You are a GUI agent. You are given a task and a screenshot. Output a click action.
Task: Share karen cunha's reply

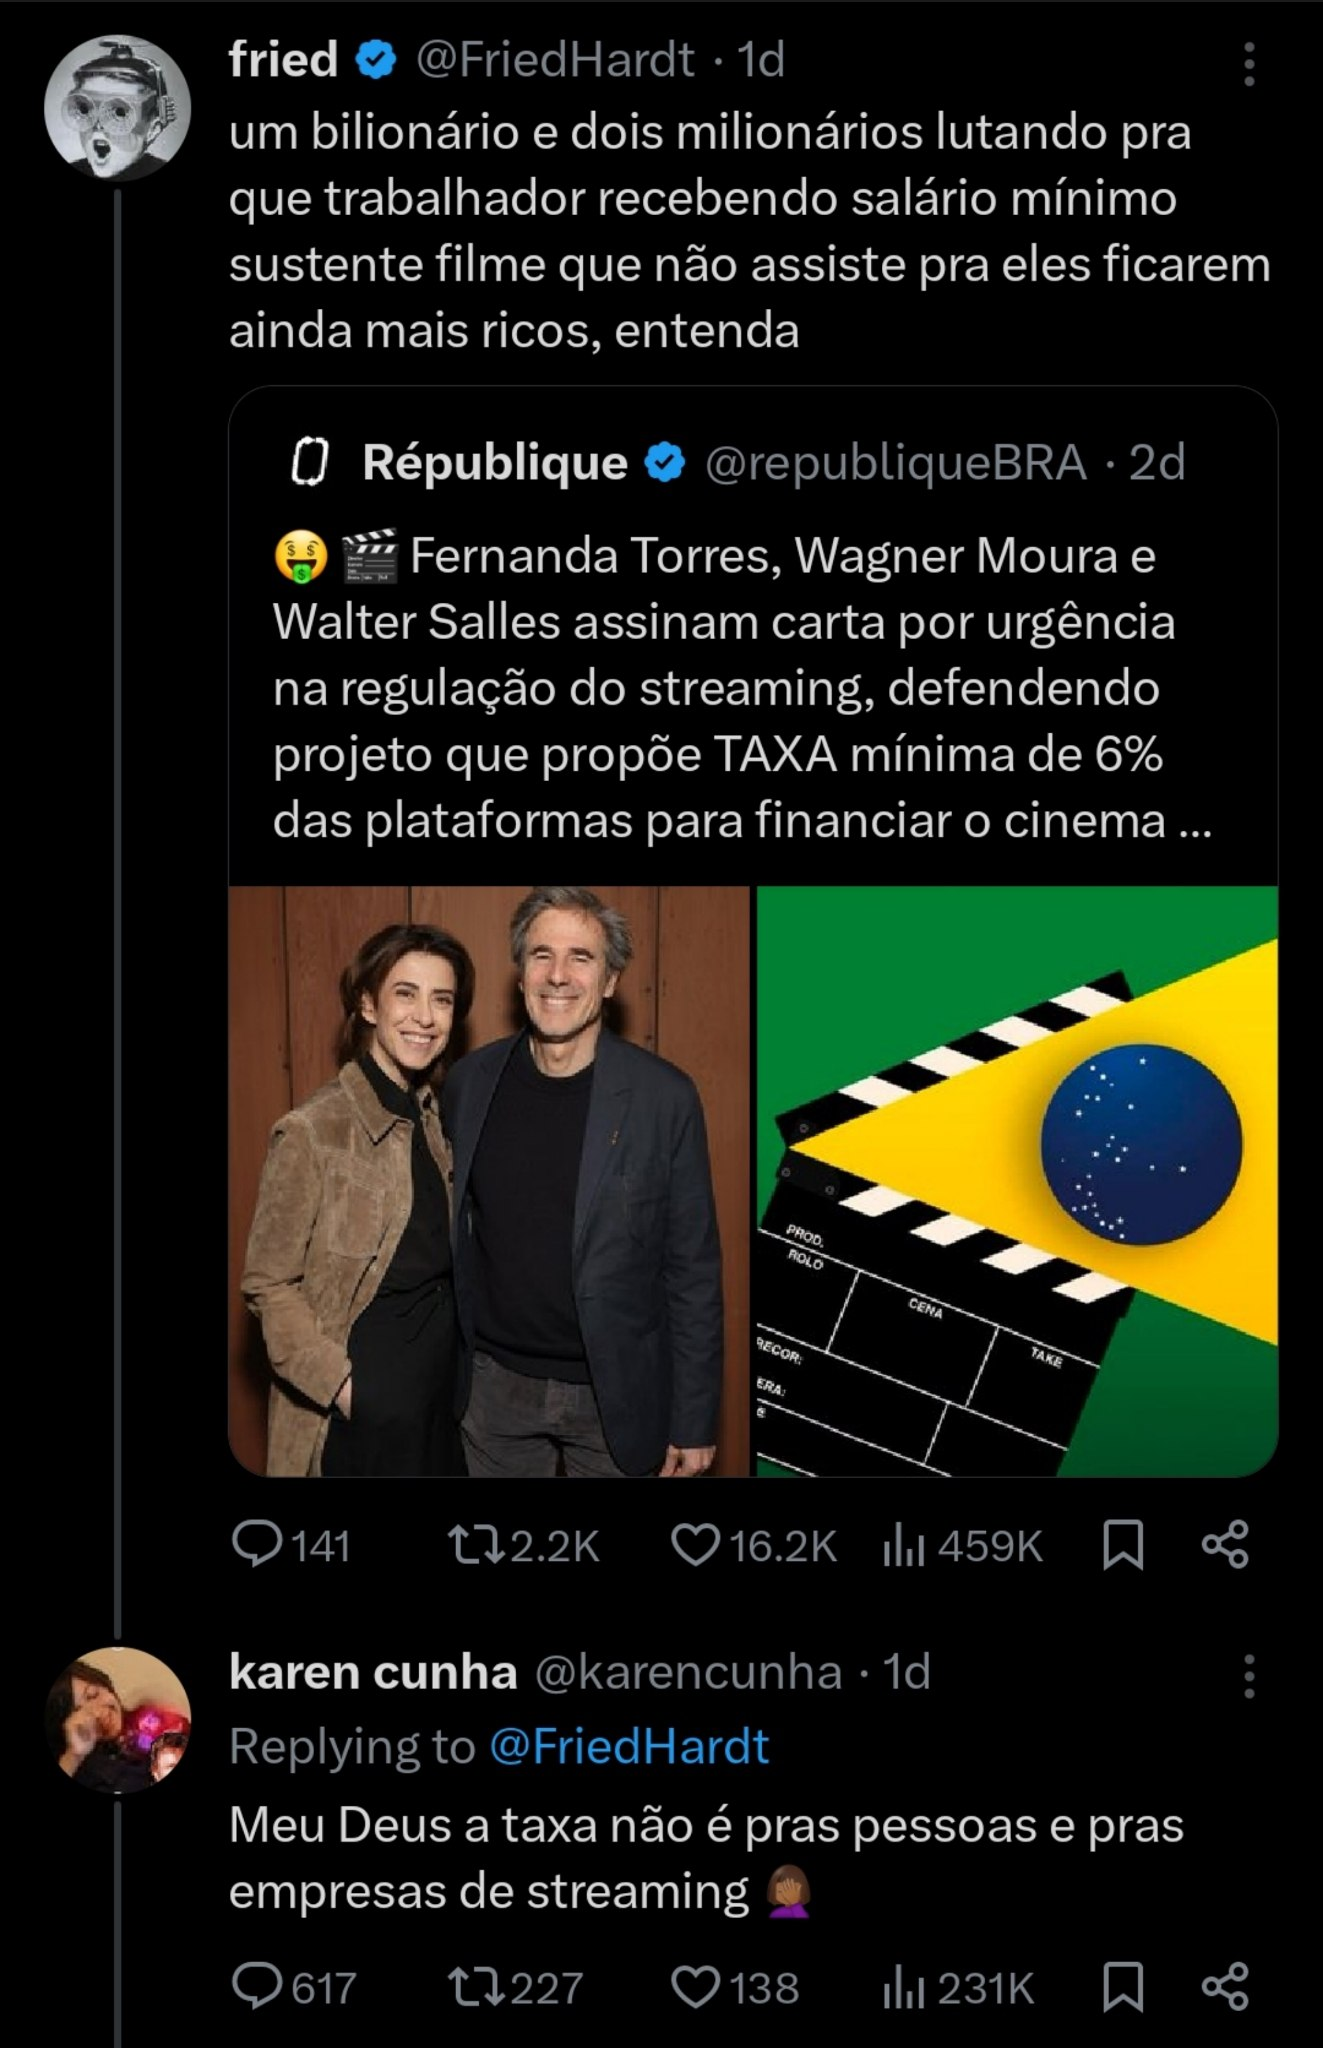(x=1225, y=1987)
